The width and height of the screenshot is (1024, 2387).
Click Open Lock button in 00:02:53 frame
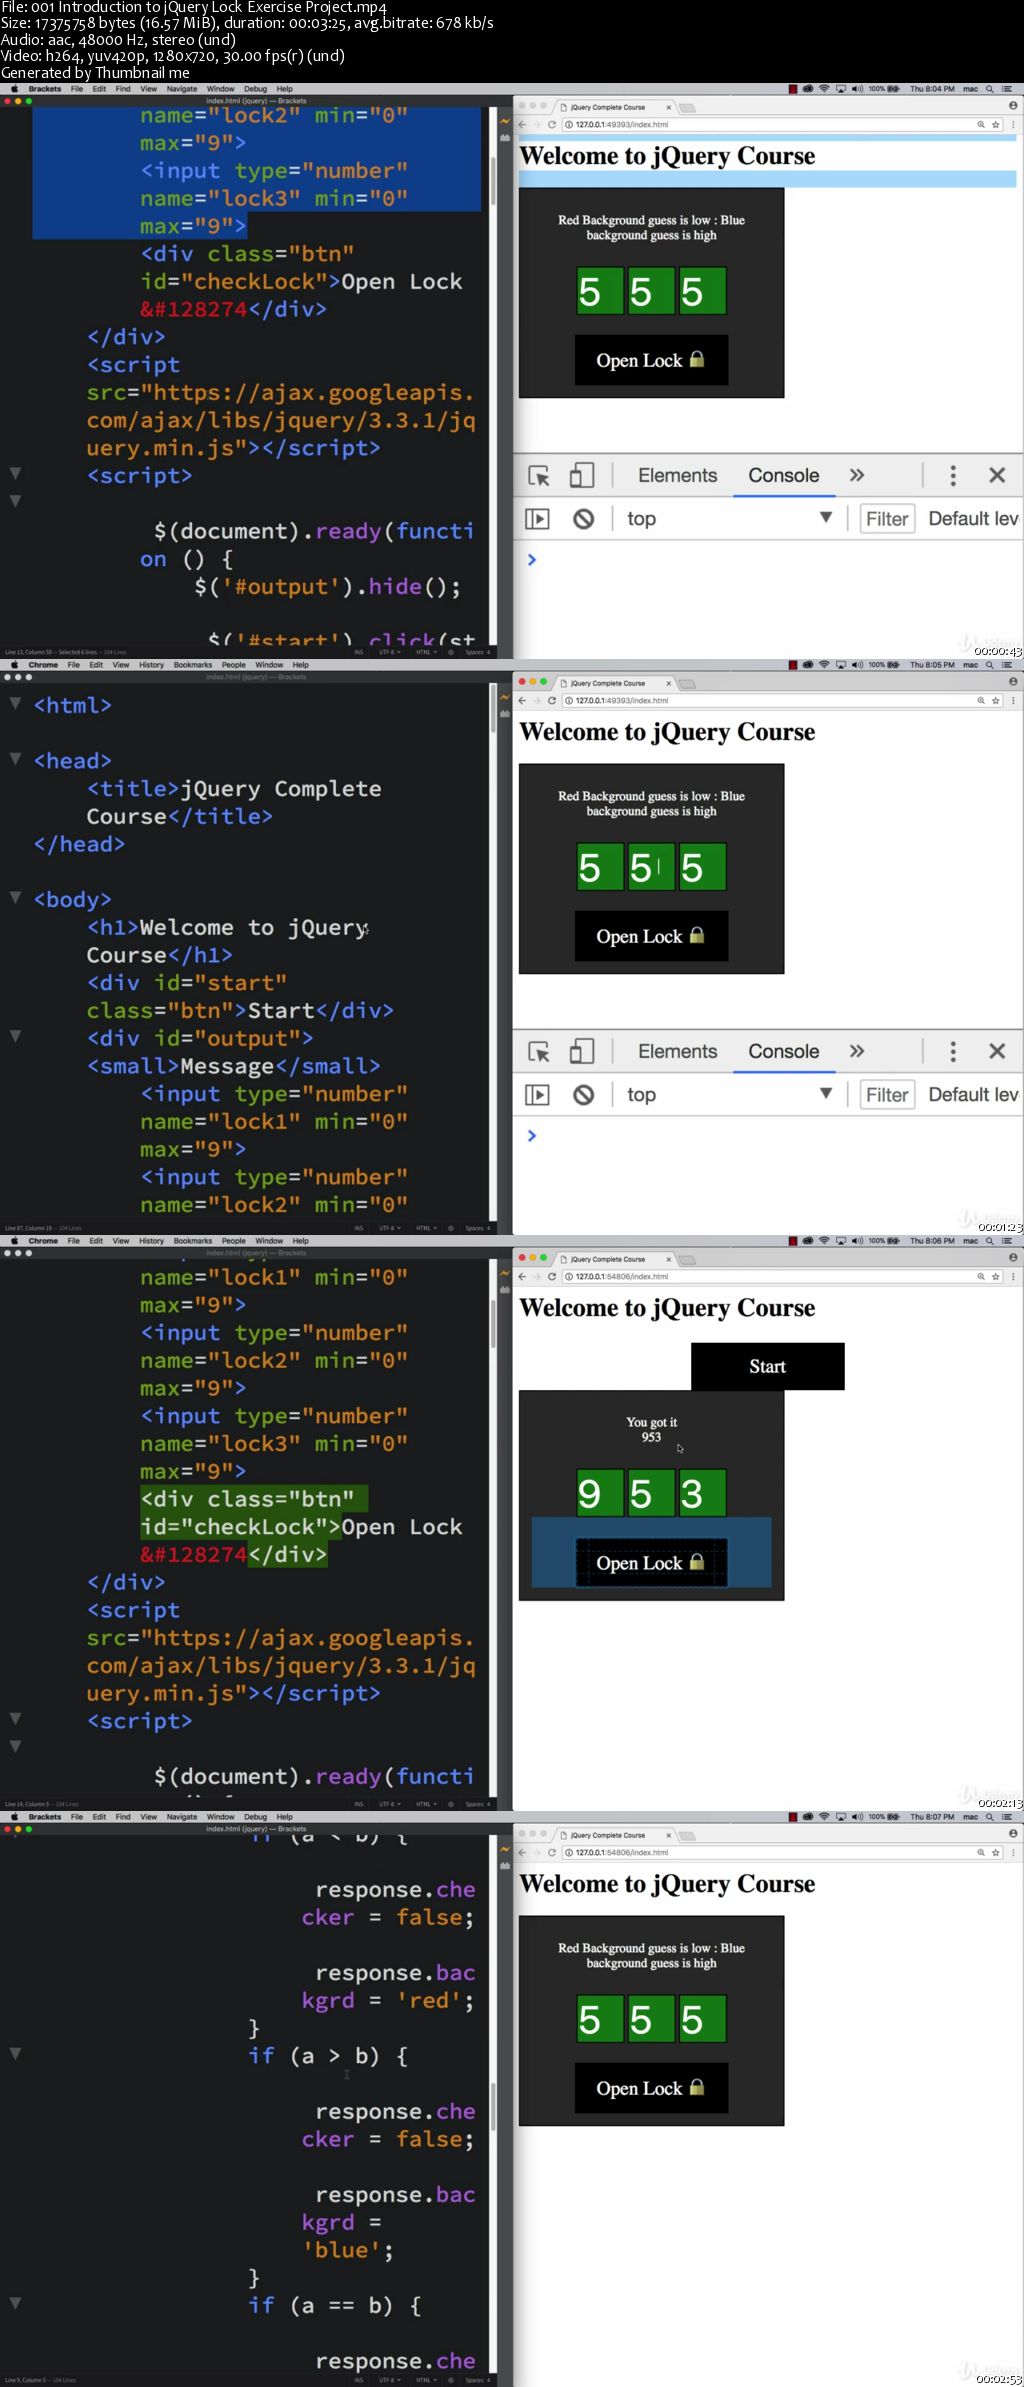coord(651,2088)
